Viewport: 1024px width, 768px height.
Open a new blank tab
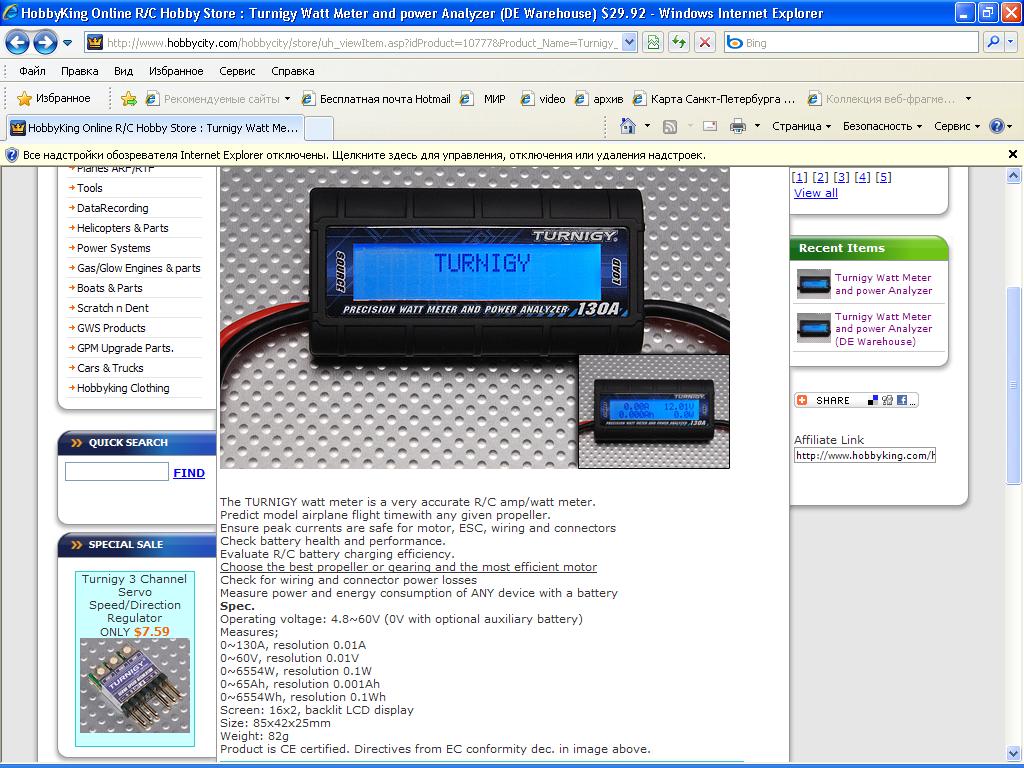click(319, 128)
